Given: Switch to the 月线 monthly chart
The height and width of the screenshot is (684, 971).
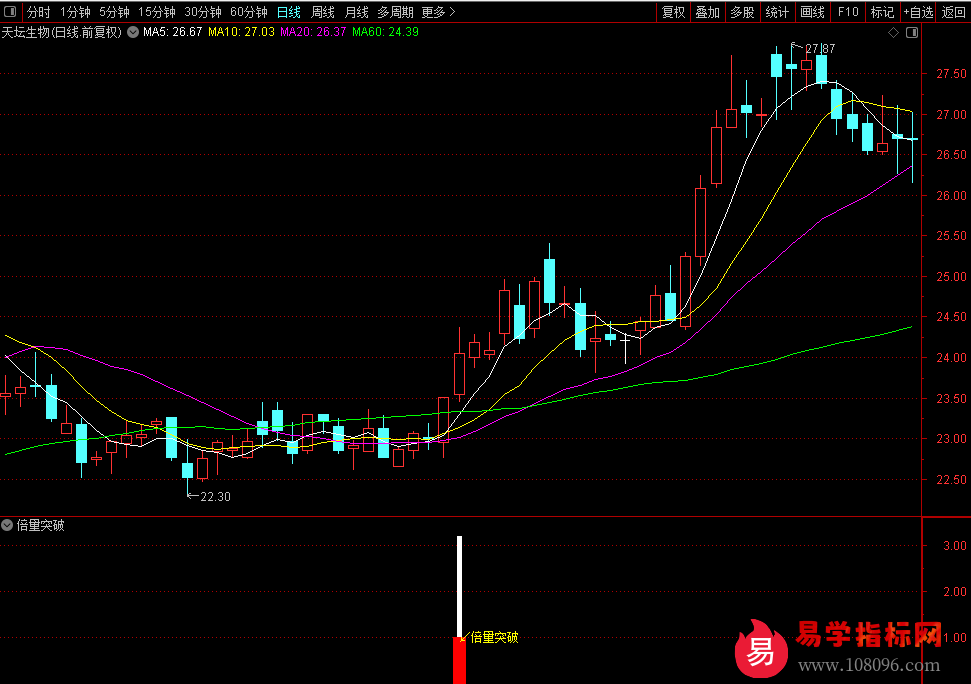Looking at the screenshot, I should point(356,12).
